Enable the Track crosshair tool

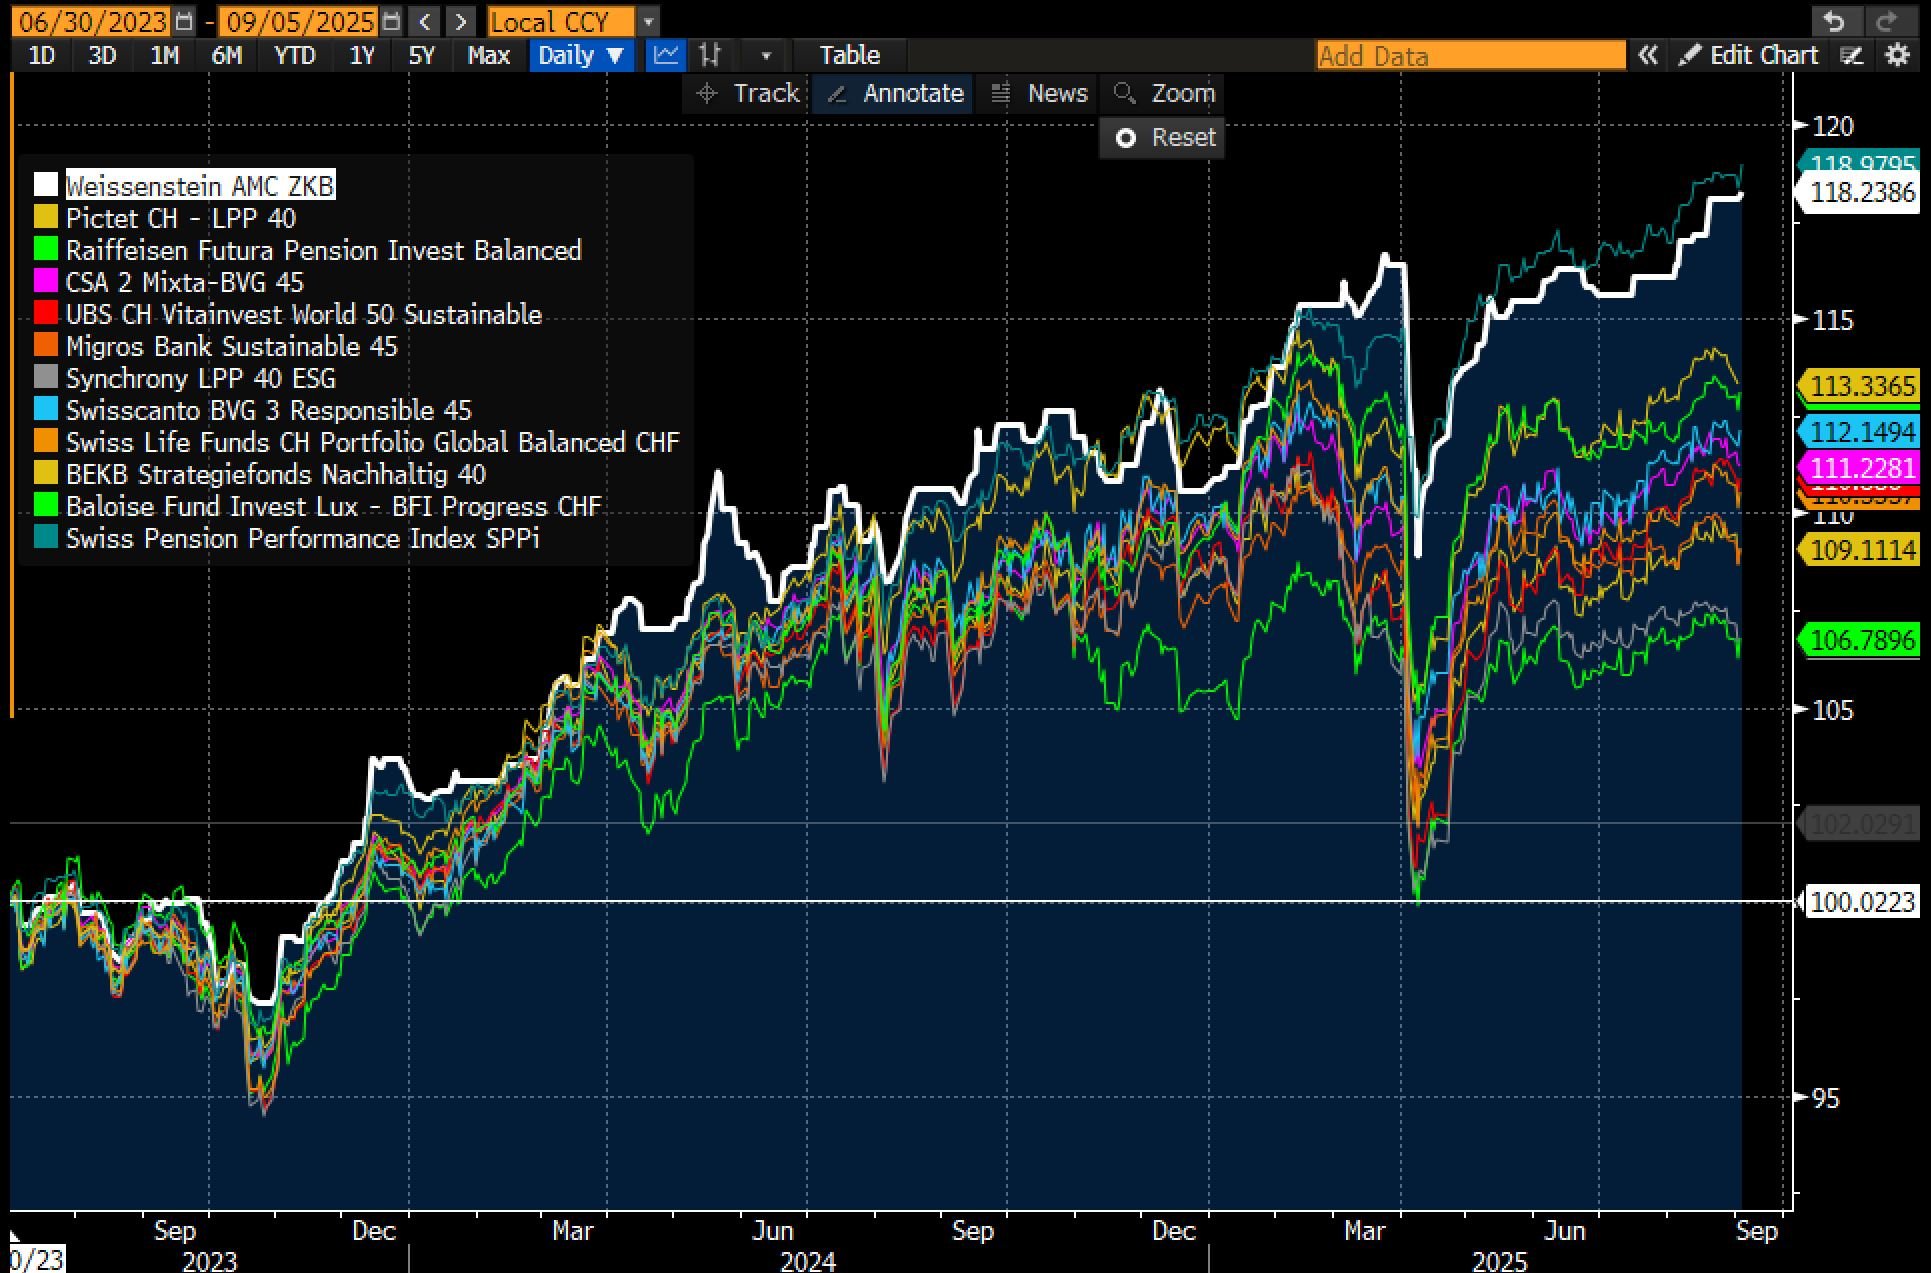(x=749, y=93)
